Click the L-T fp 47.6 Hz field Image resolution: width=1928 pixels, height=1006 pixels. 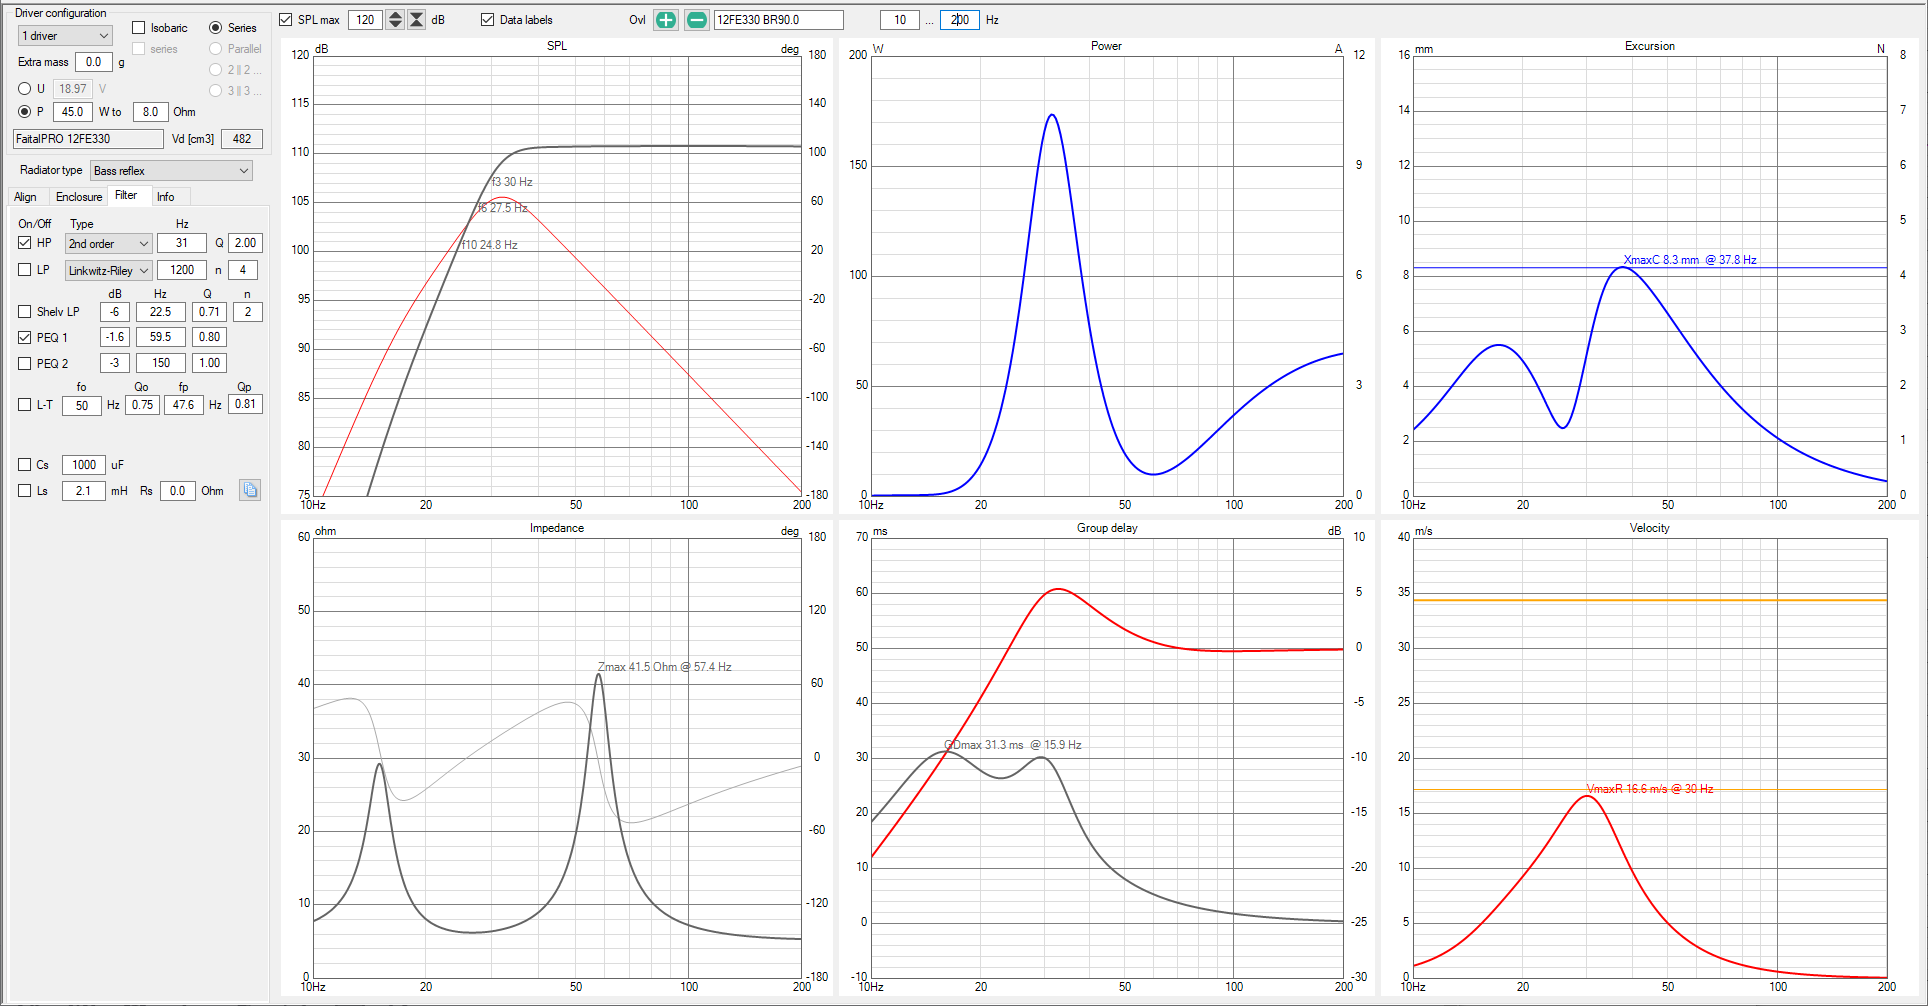click(184, 405)
